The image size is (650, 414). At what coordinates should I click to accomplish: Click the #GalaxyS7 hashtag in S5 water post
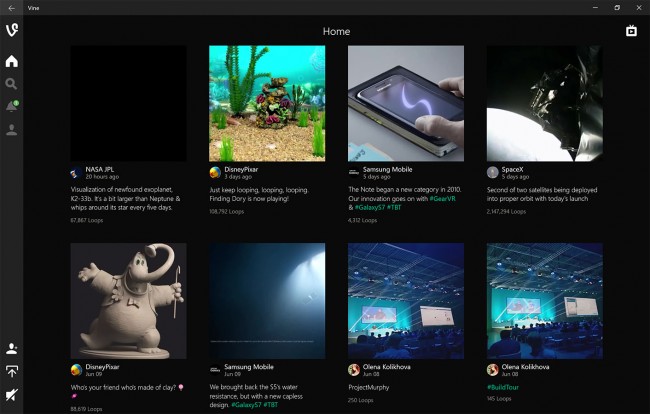(x=246, y=404)
